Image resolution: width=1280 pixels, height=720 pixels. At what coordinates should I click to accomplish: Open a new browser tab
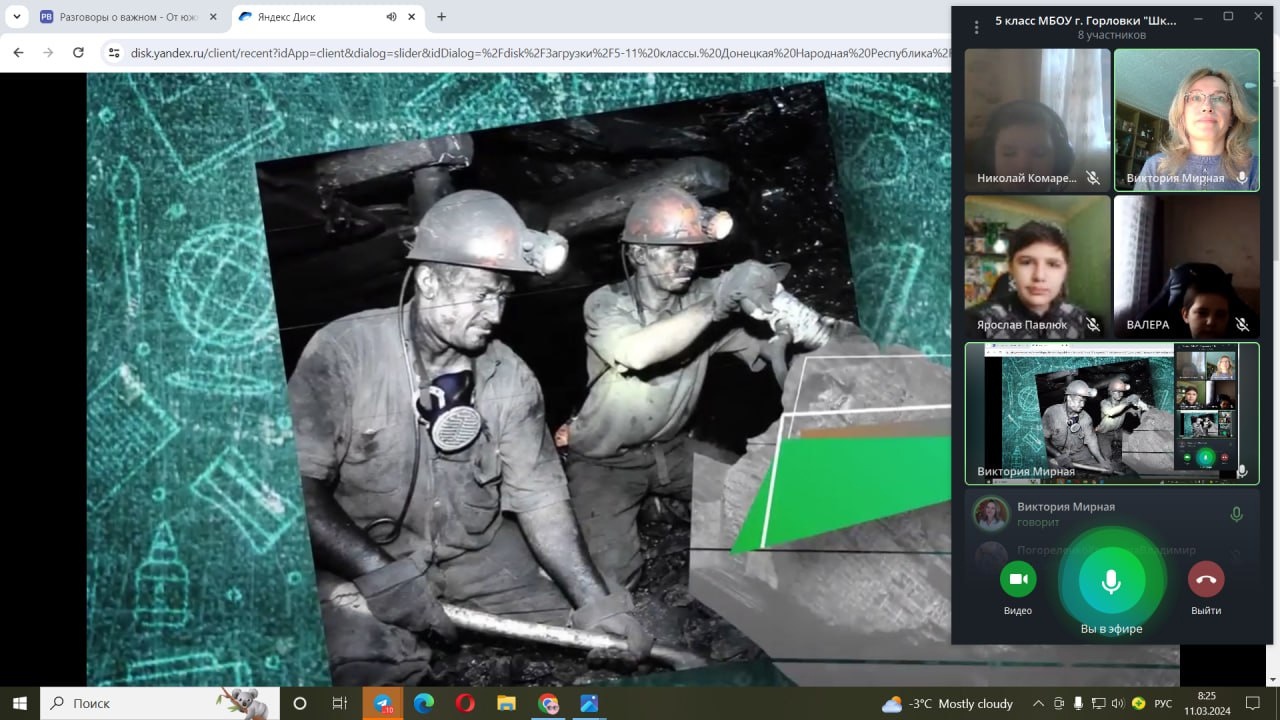[441, 17]
